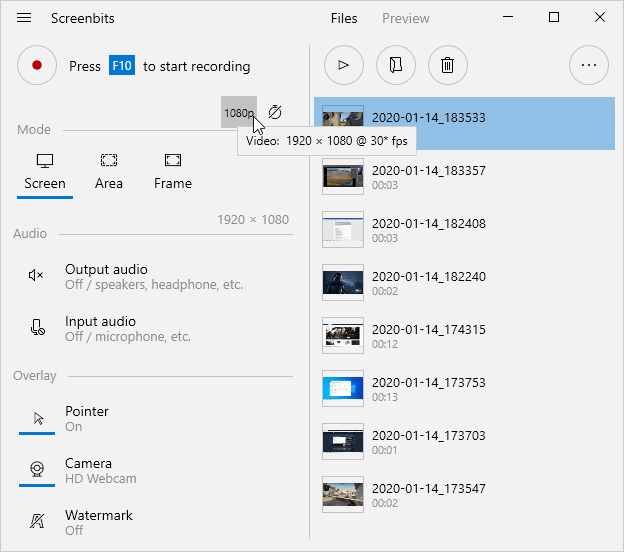This screenshot has width=624, height=552.
Task: Open the hamburger menu
Action: 24,18
